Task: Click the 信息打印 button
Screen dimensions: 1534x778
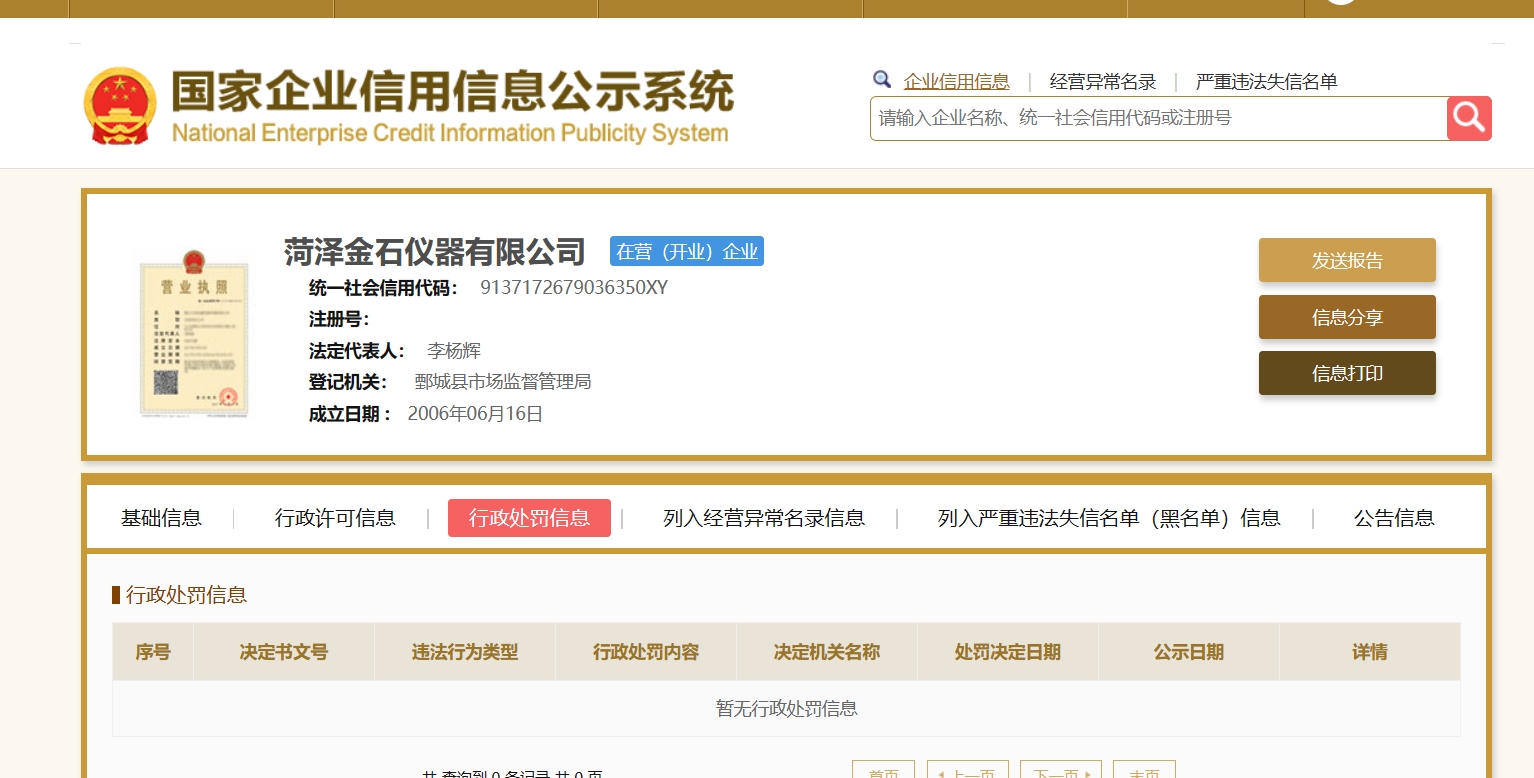Action: click(1347, 373)
